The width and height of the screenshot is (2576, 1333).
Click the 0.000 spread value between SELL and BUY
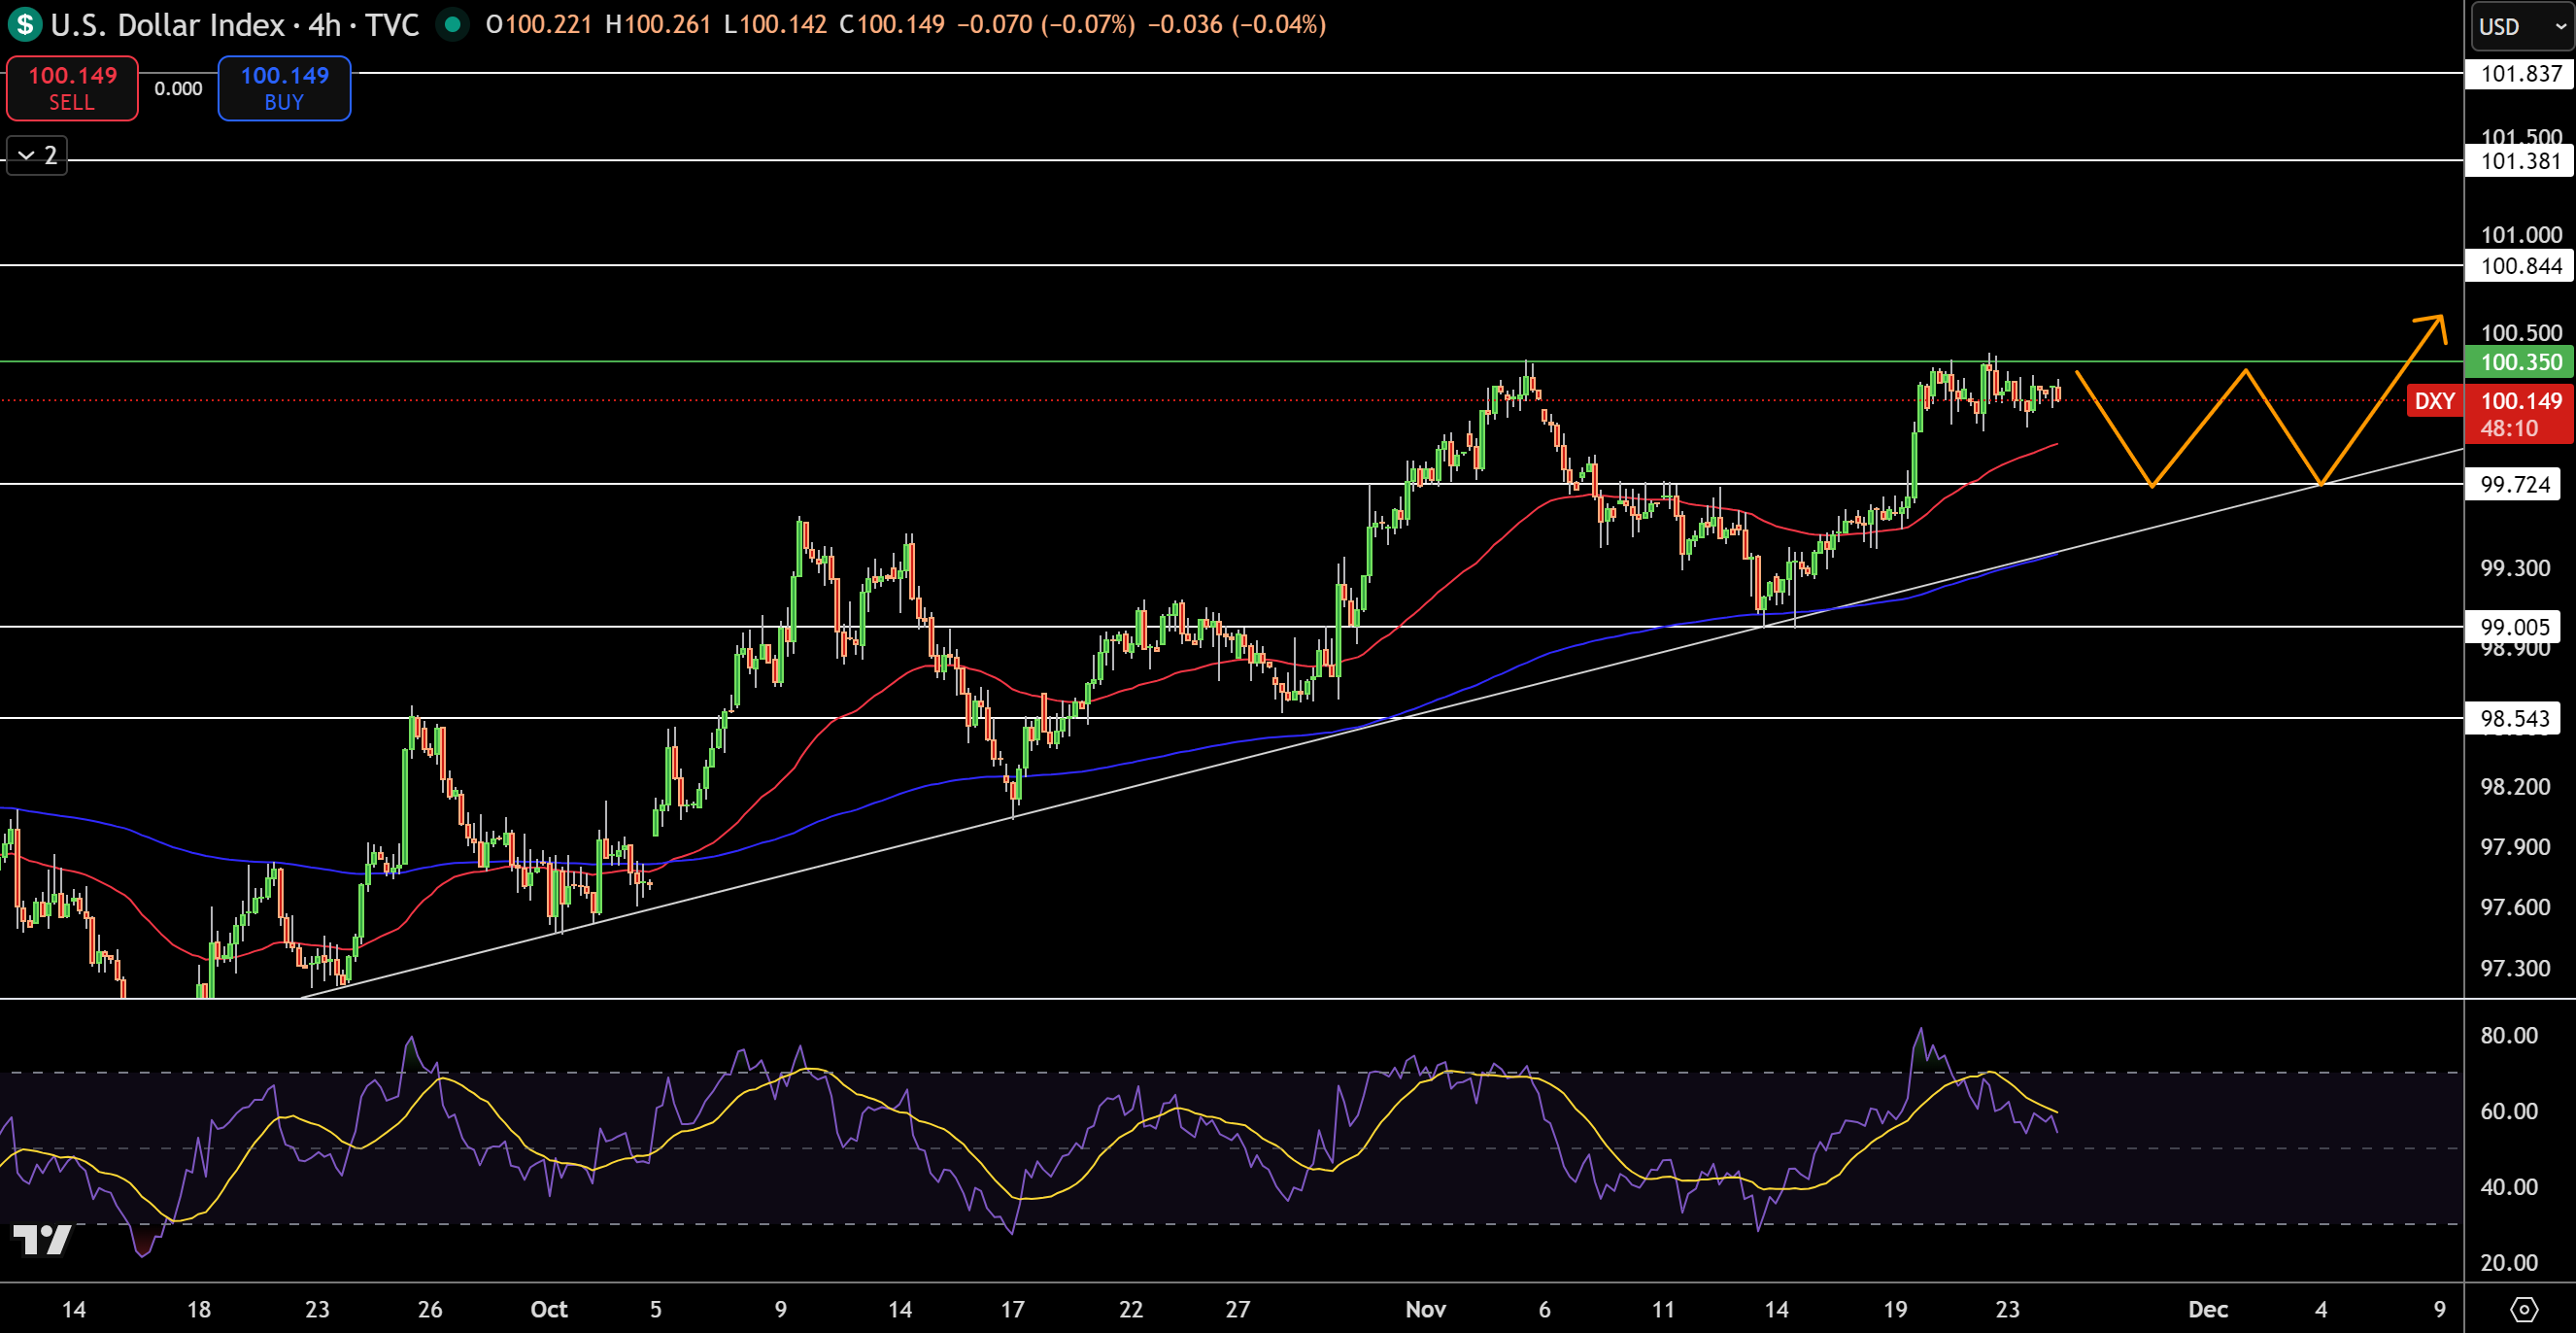tap(178, 88)
